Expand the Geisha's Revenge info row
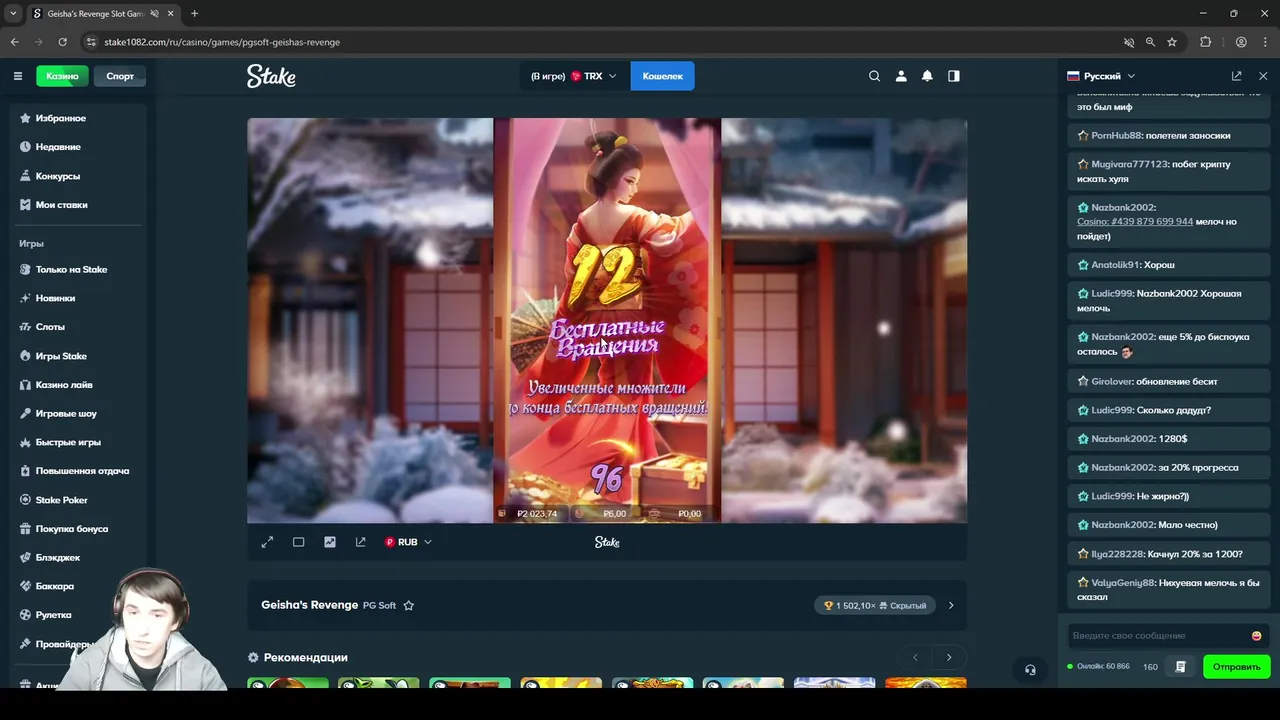Screen dimensions: 1280x720 tap(951, 605)
